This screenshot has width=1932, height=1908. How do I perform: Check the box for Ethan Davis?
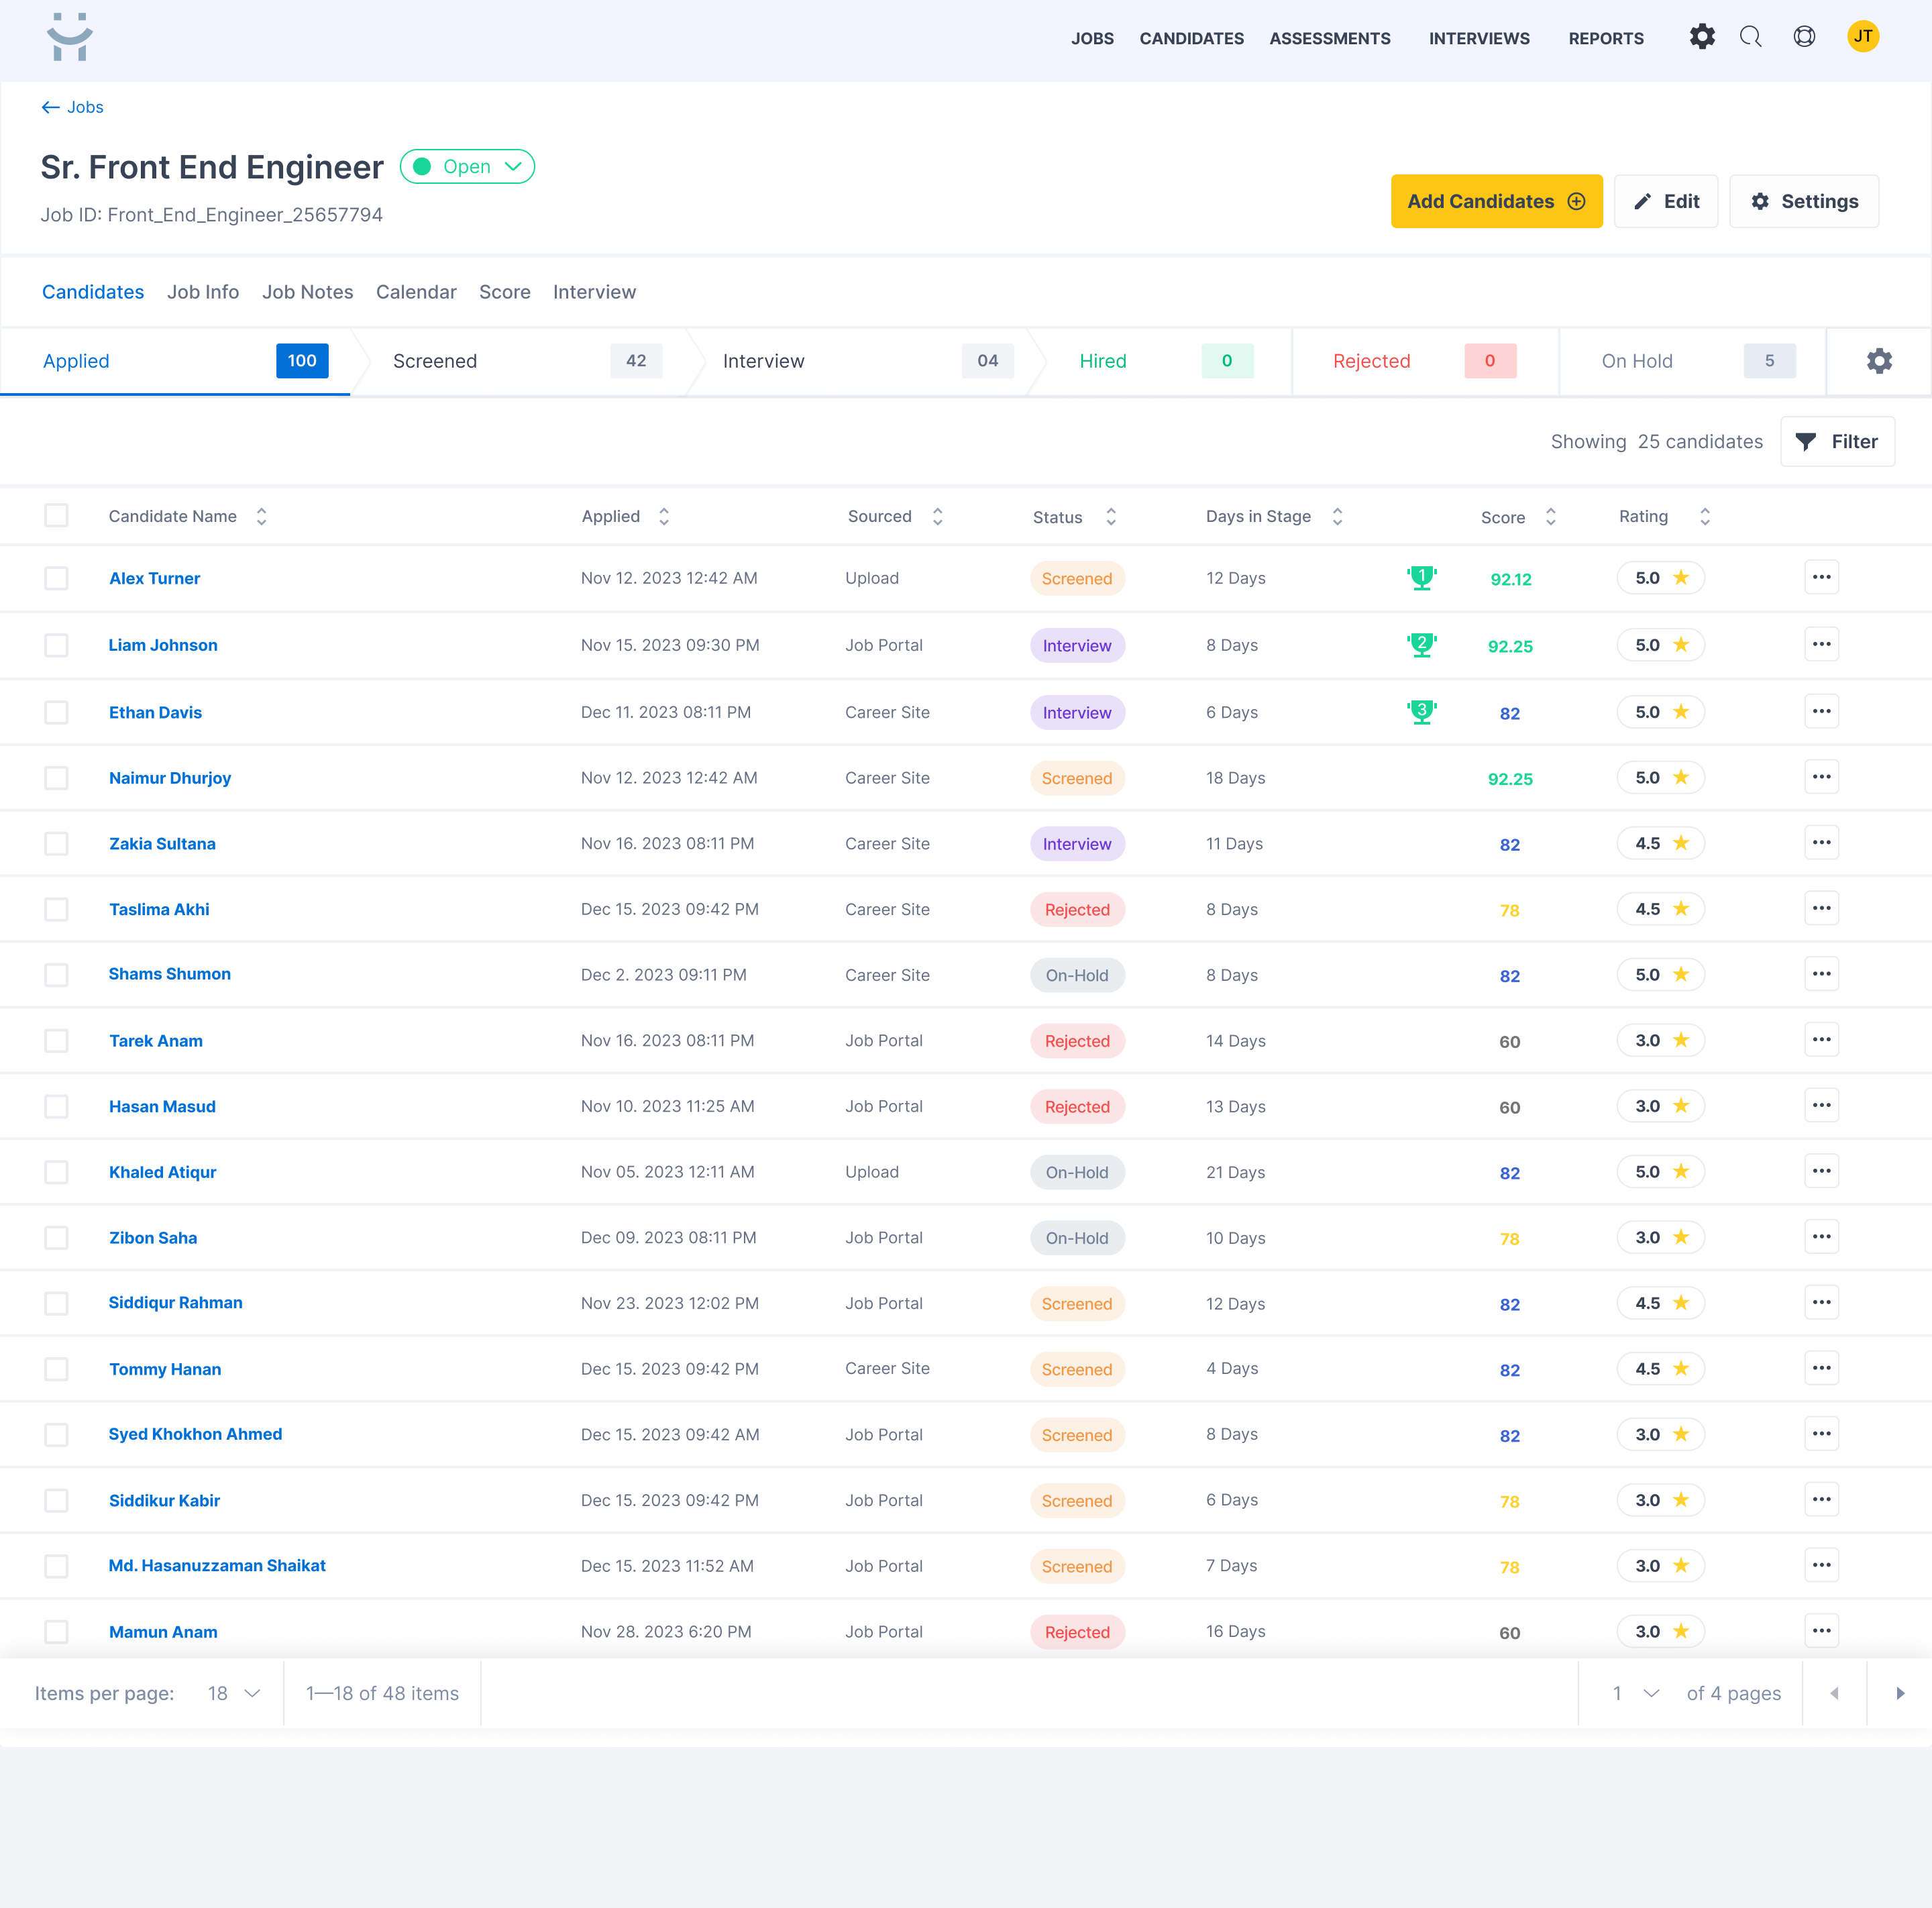pyautogui.click(x=56, y=712)
